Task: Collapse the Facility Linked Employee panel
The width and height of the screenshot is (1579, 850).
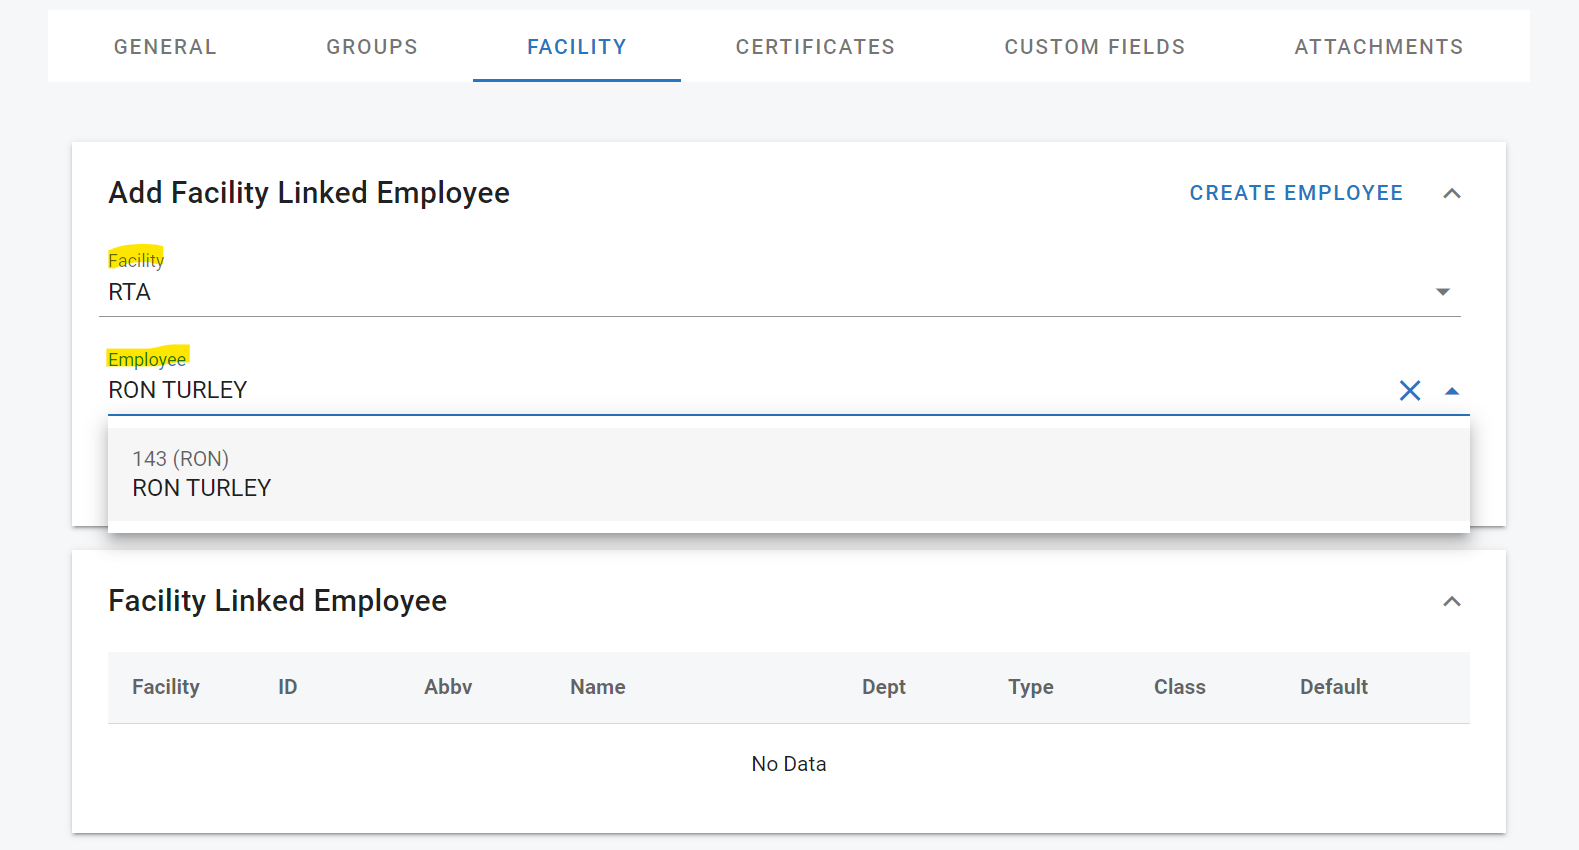Action: 1452,601
